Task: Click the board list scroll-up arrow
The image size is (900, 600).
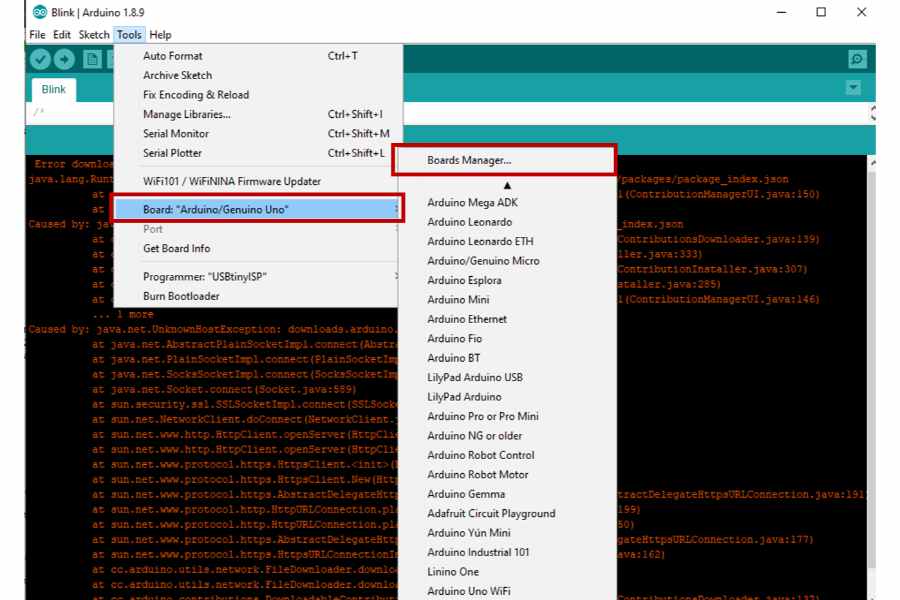Action: 507,185
